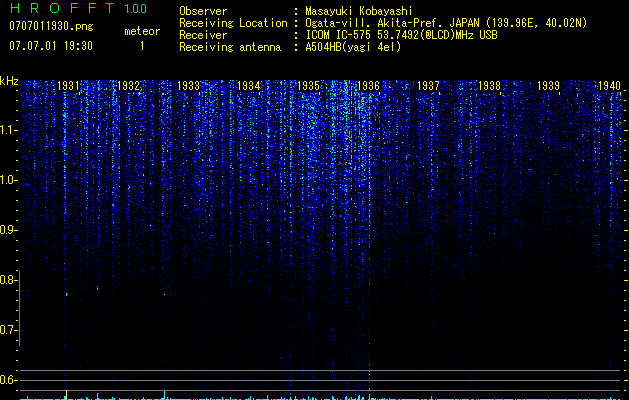Click the 0.6 kHz axis label

8,380
